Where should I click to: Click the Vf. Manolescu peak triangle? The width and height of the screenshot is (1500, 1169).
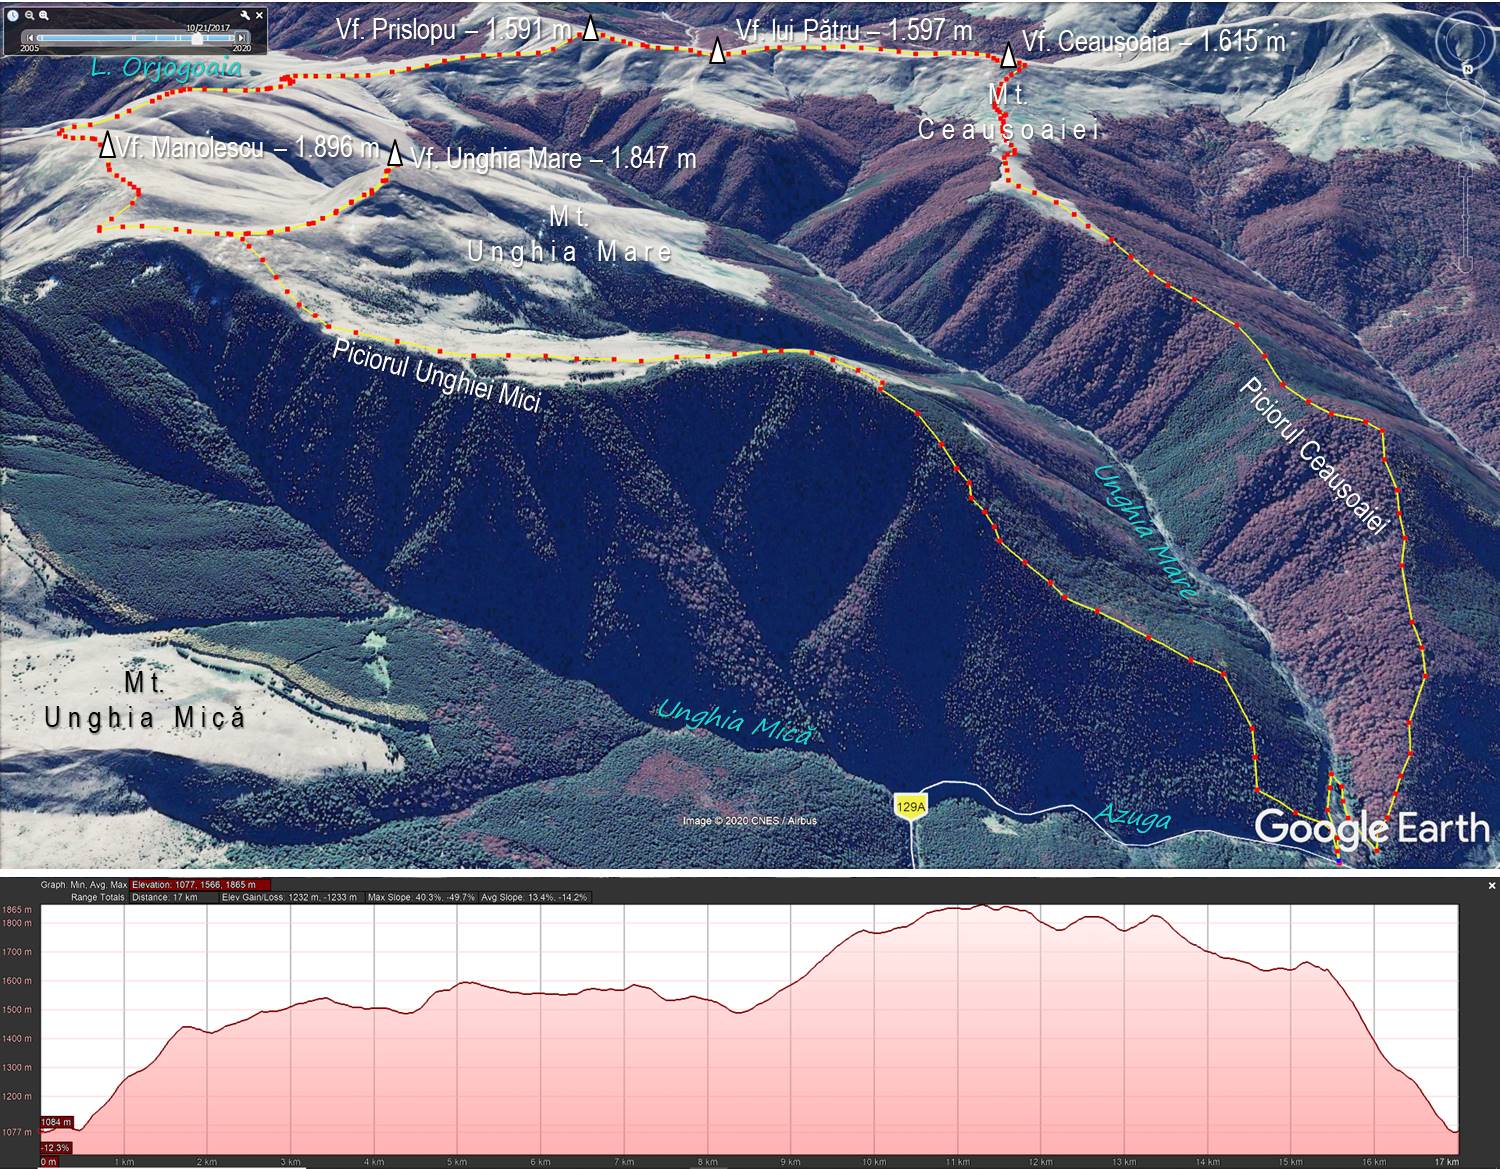(x=107, y=145)
